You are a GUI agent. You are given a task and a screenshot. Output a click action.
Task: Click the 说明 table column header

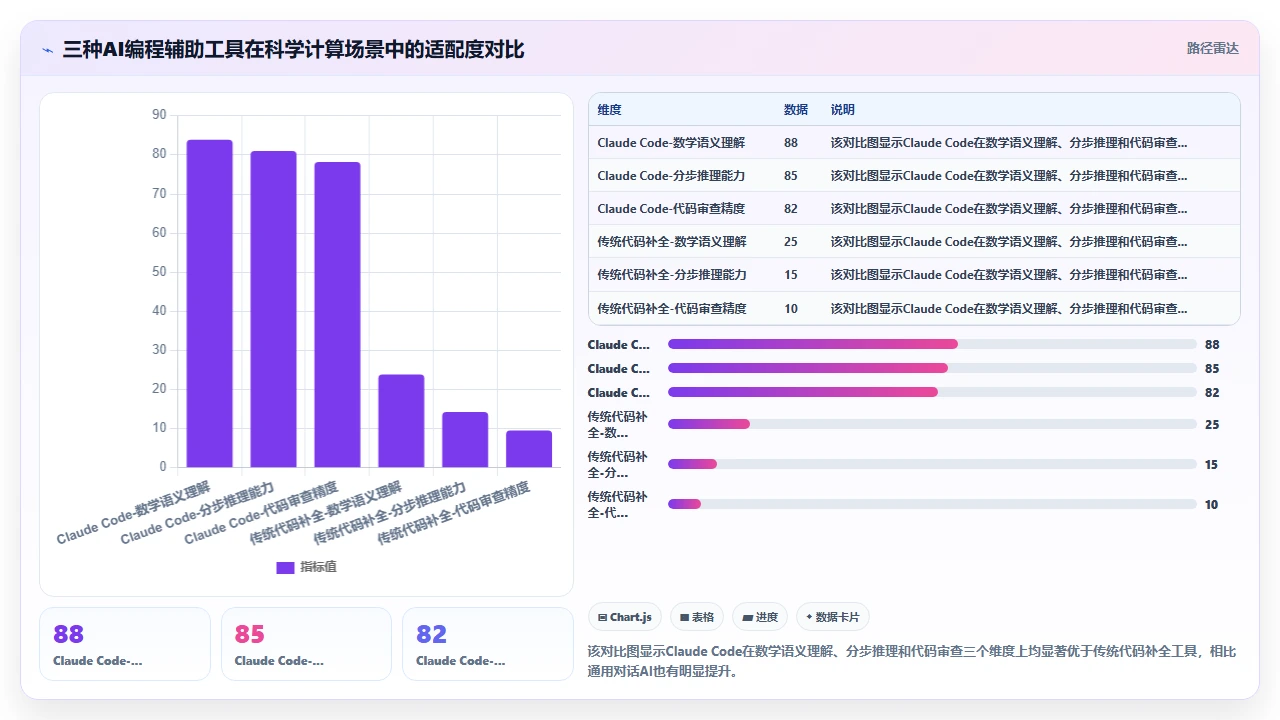(x=843, y=110)
